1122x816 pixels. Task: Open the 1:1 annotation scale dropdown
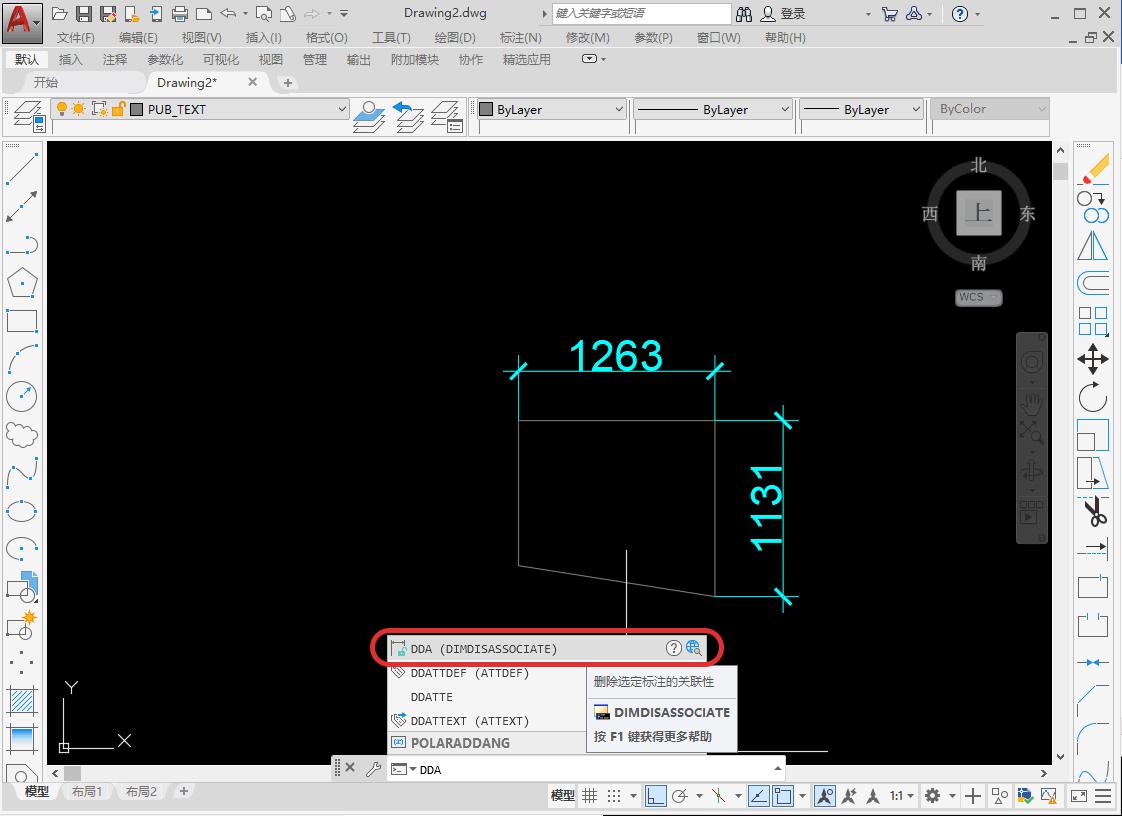901,796
